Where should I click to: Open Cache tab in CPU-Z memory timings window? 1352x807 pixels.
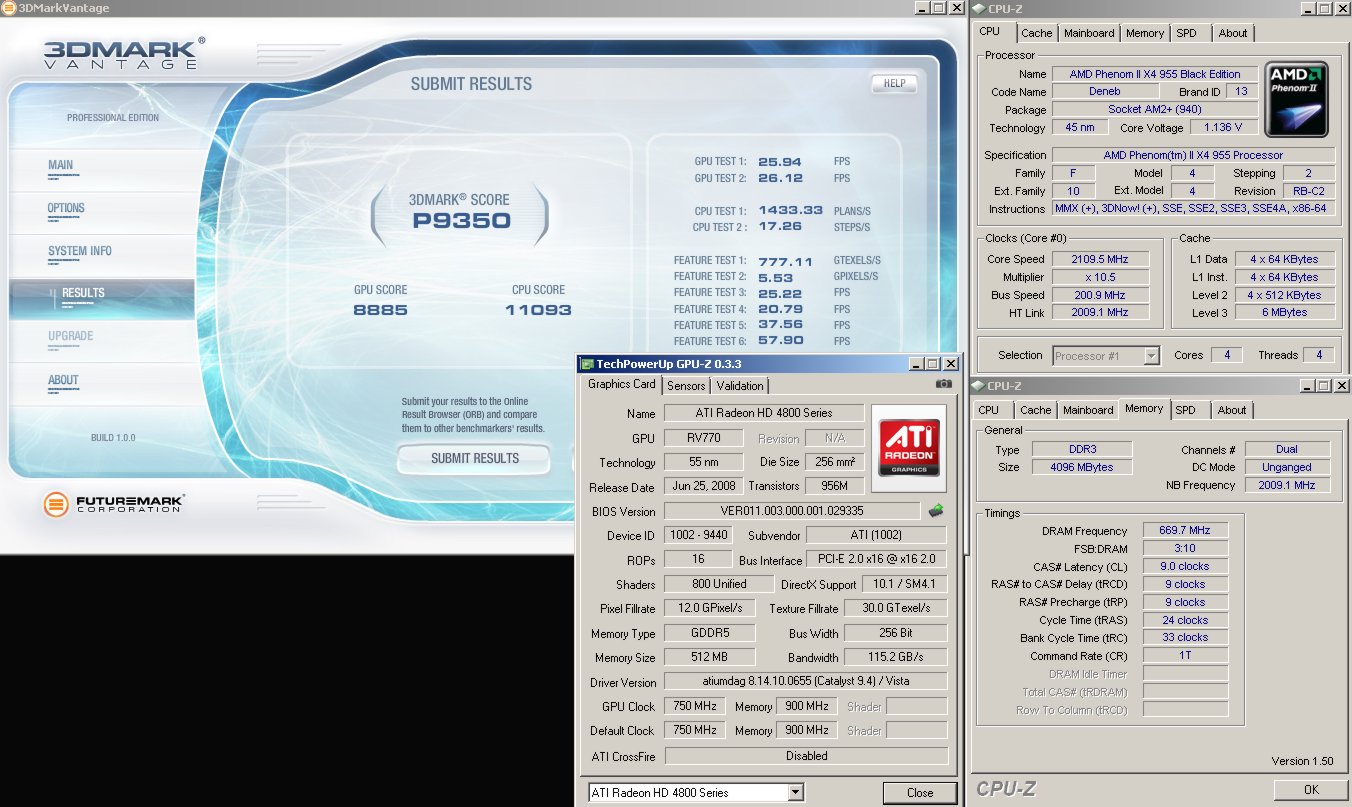(1036, 410)
